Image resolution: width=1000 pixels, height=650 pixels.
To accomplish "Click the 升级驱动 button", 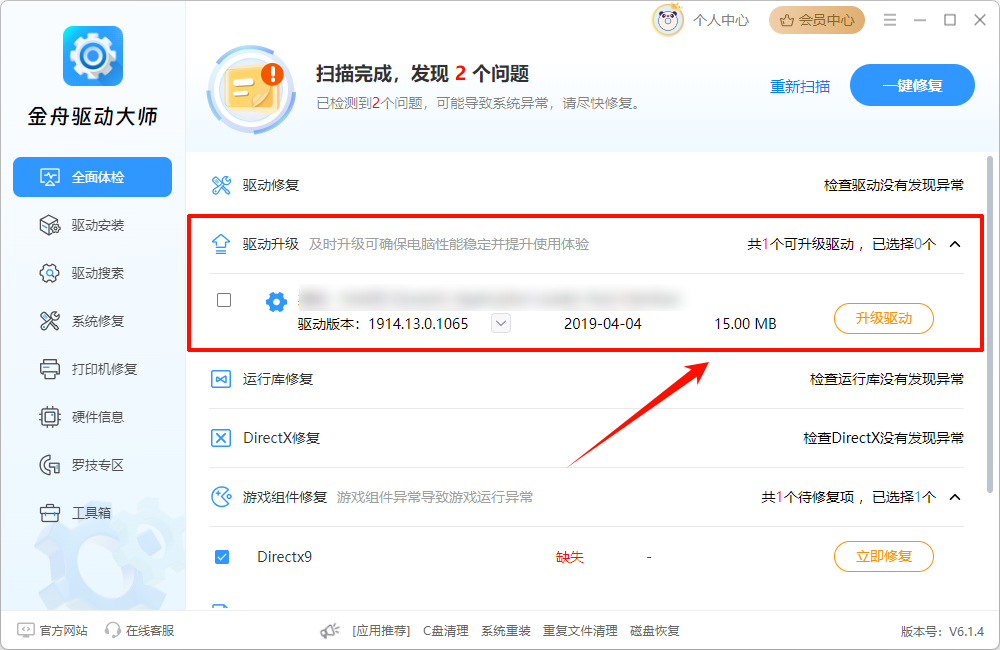I will (x=883, y=319).
